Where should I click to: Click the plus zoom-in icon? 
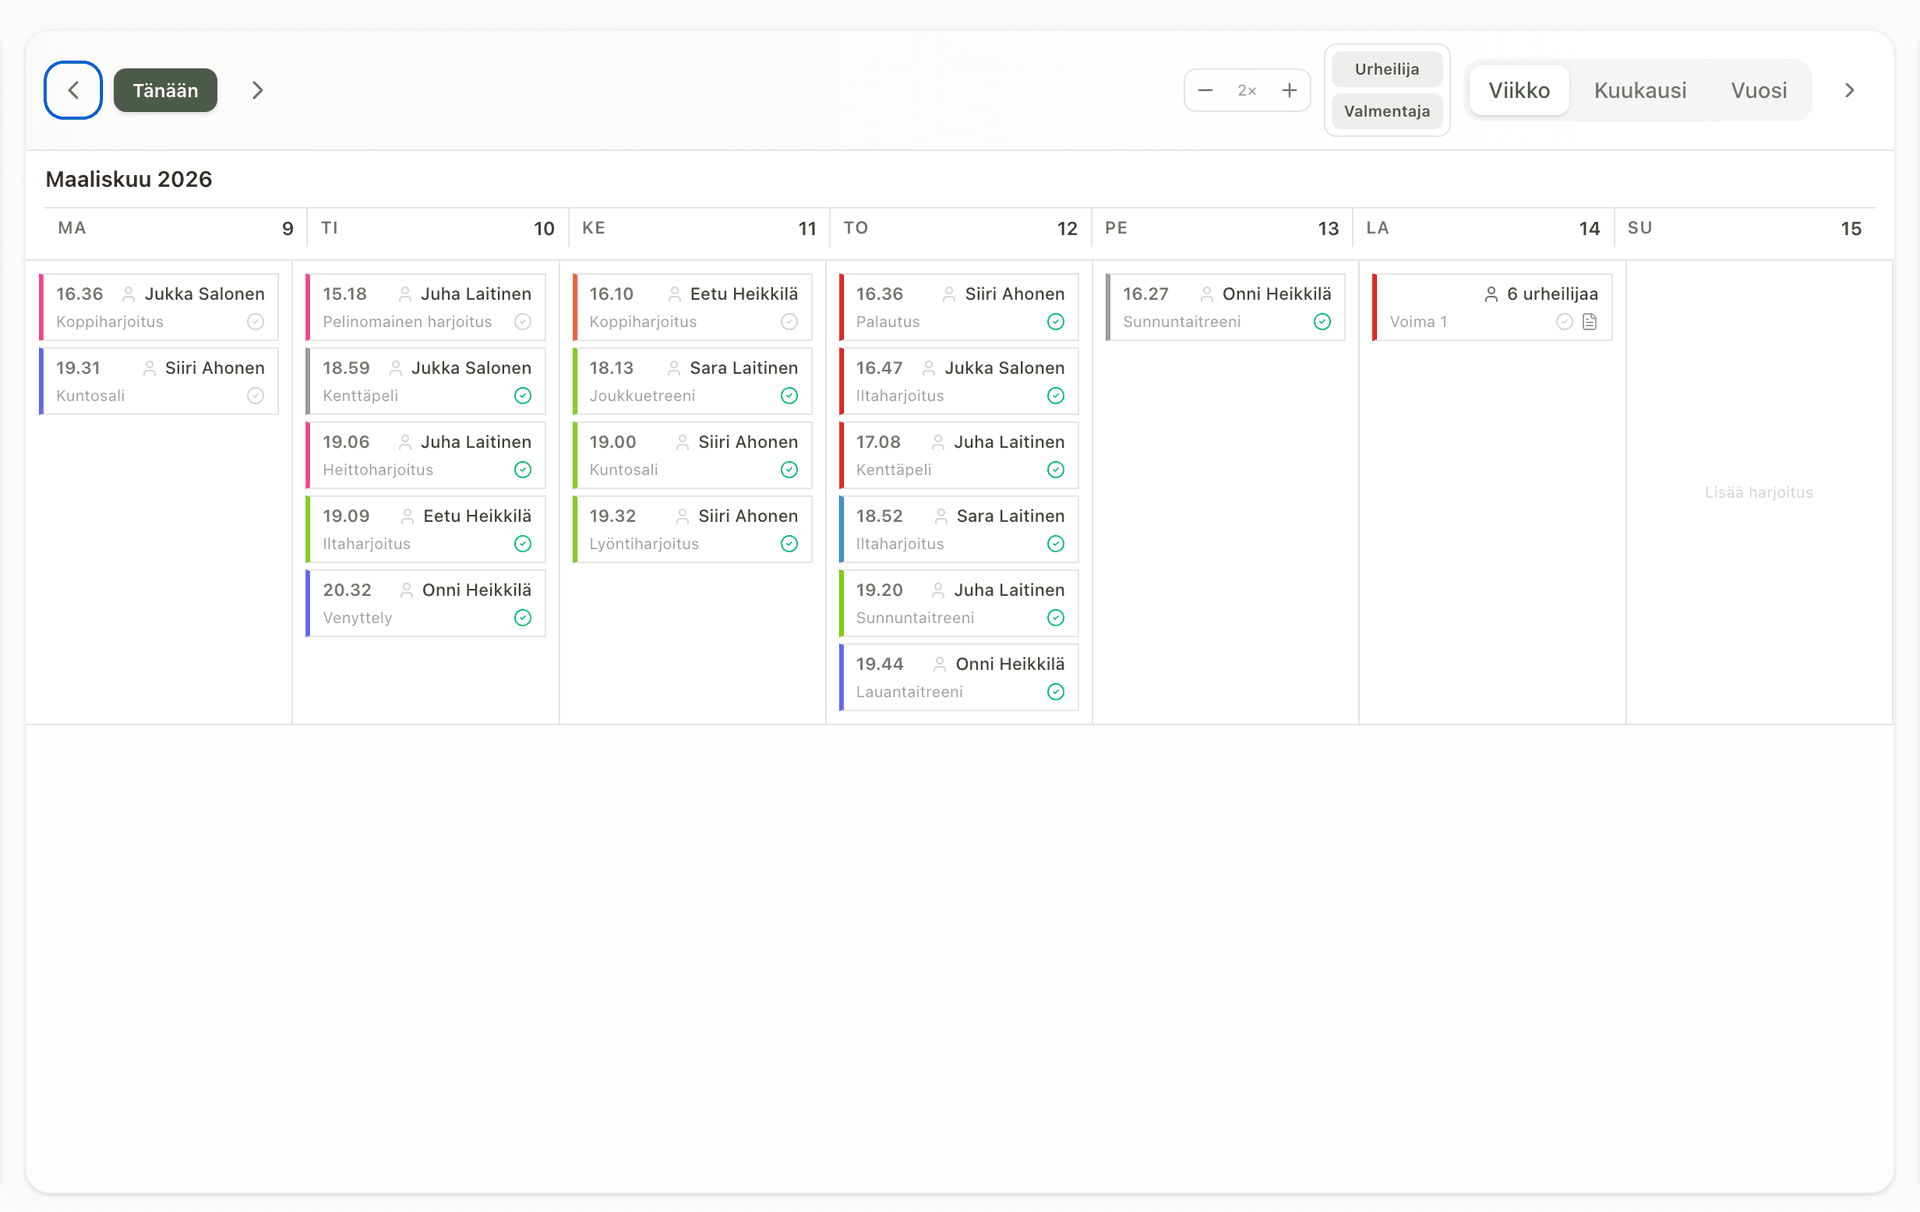(1290, 90)
